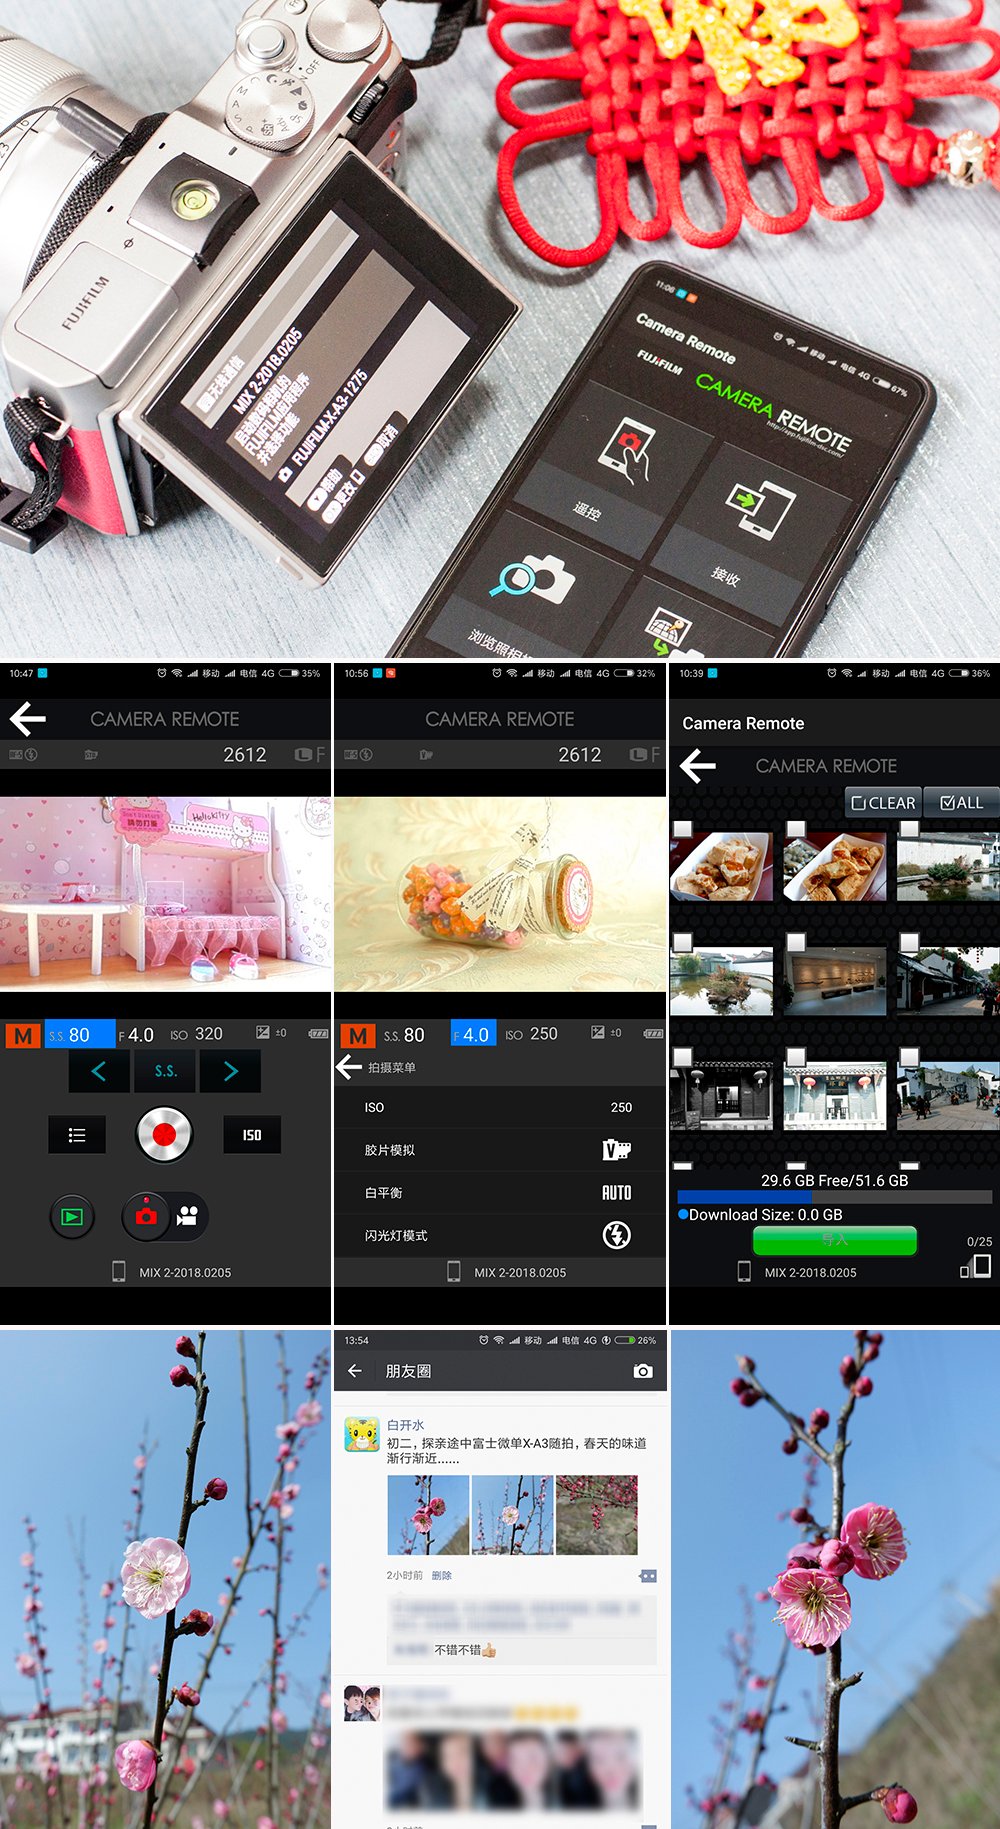Open 胶片模拟 menu entry

(500, 1150)
